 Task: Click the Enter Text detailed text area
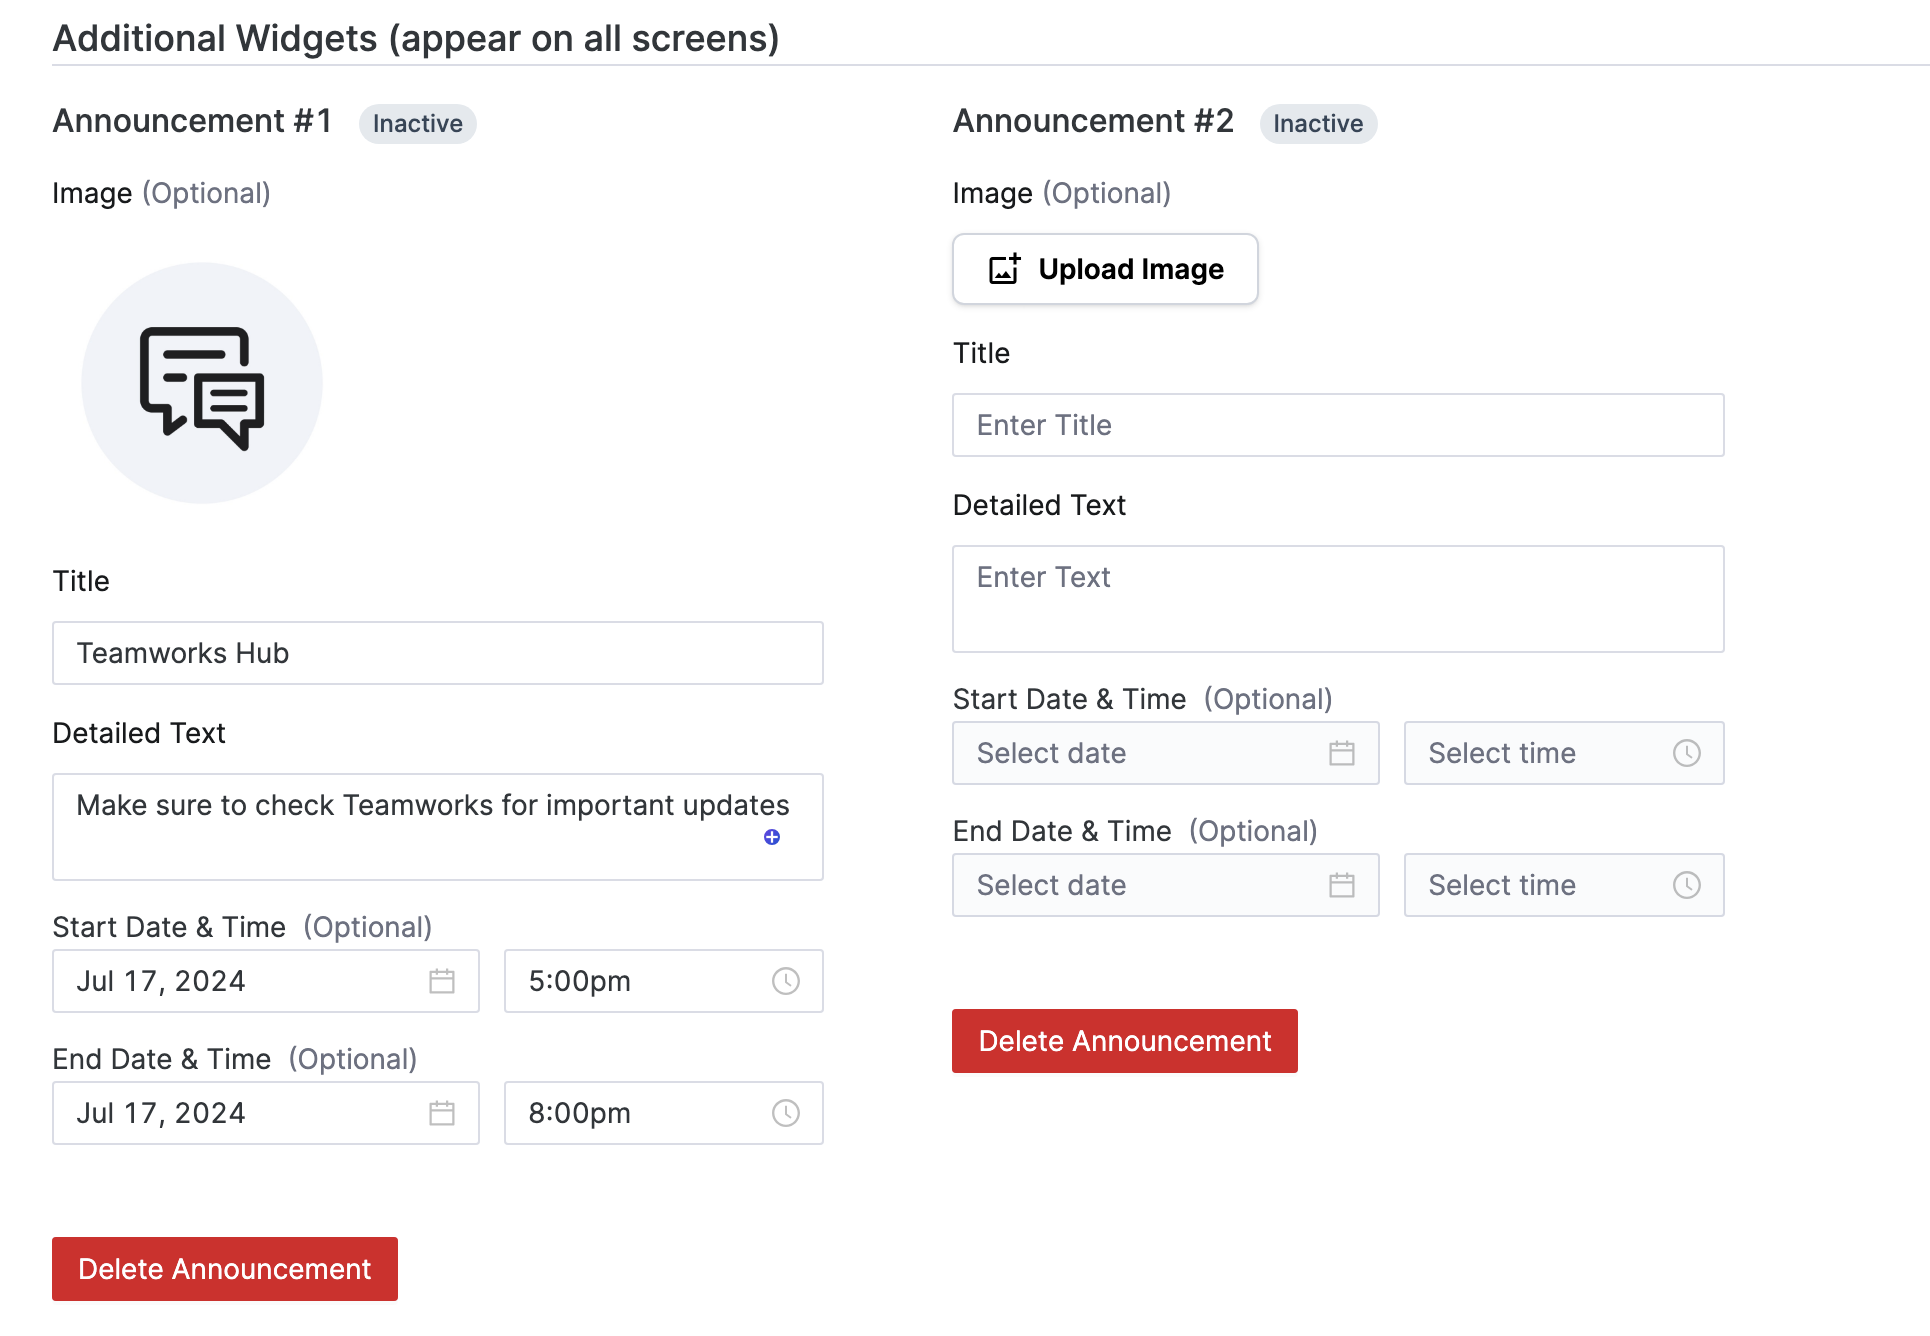click(x=1337, y=598)
